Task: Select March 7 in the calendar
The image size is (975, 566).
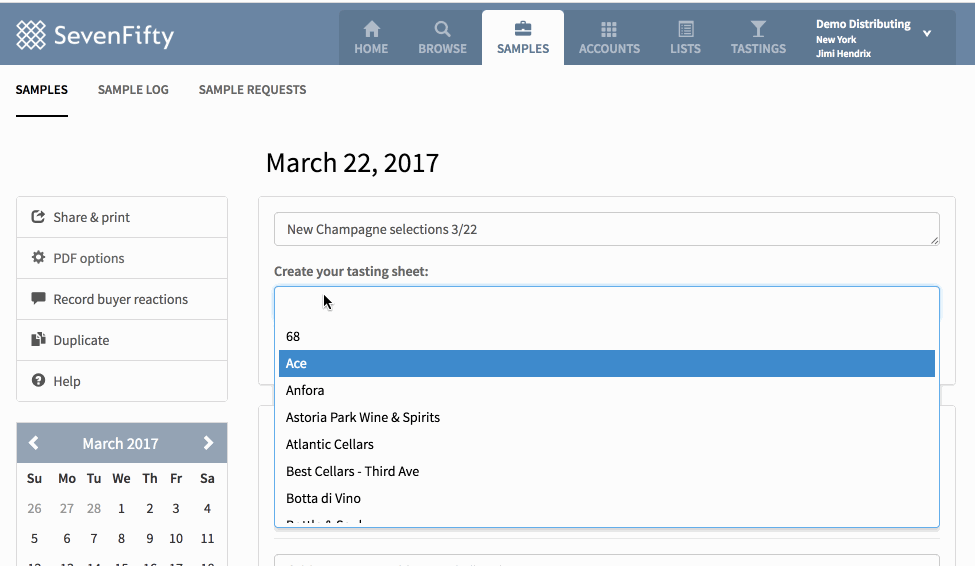Action: [x=94, y=538]
